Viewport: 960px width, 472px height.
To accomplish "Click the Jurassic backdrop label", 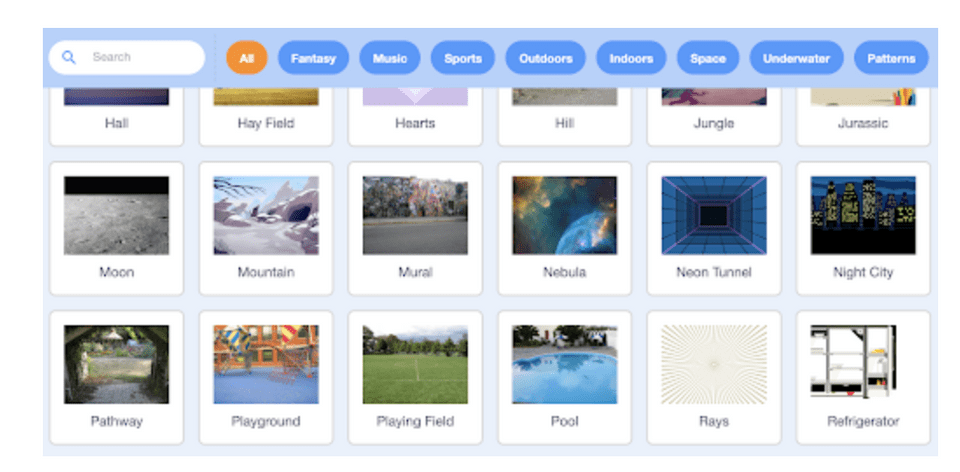I will pyautogui.click(x=863, y=123).
